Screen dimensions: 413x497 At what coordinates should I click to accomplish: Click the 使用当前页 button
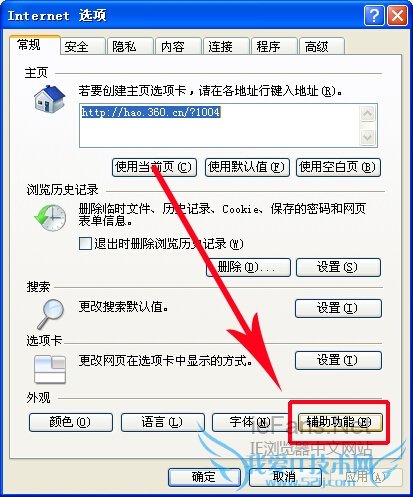[154, 167]
